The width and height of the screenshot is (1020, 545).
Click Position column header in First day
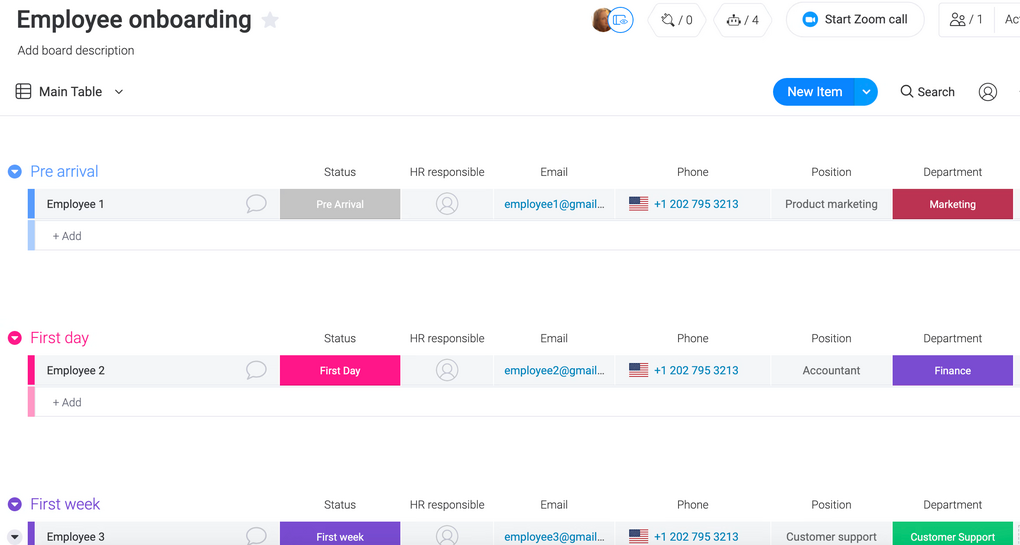click(831, 339)
